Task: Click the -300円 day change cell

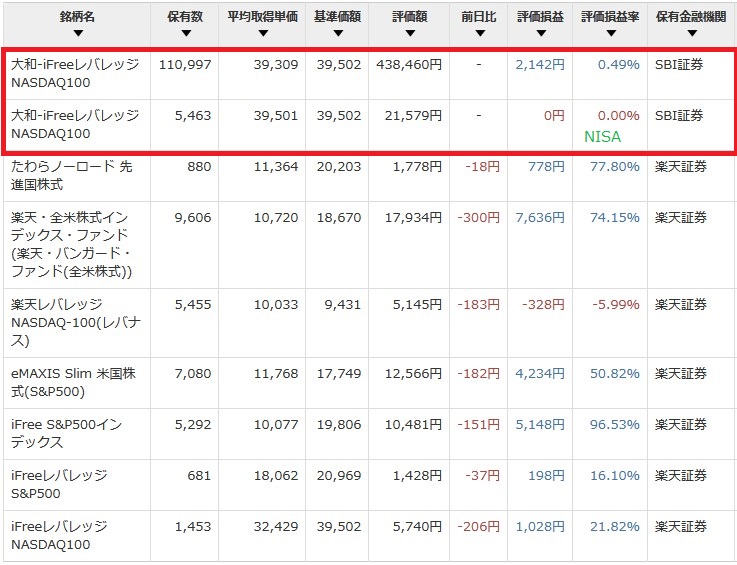Action: click(478, 218)
